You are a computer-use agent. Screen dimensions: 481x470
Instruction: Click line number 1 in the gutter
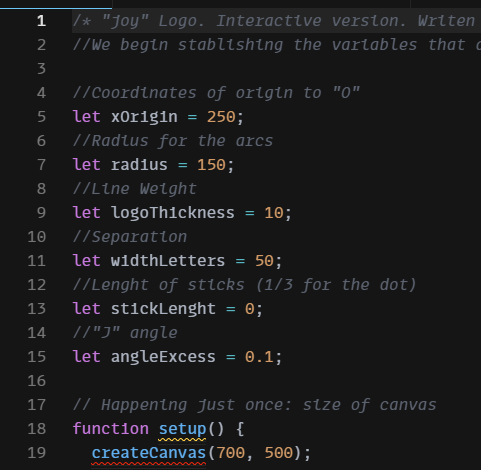pos(41,21)
